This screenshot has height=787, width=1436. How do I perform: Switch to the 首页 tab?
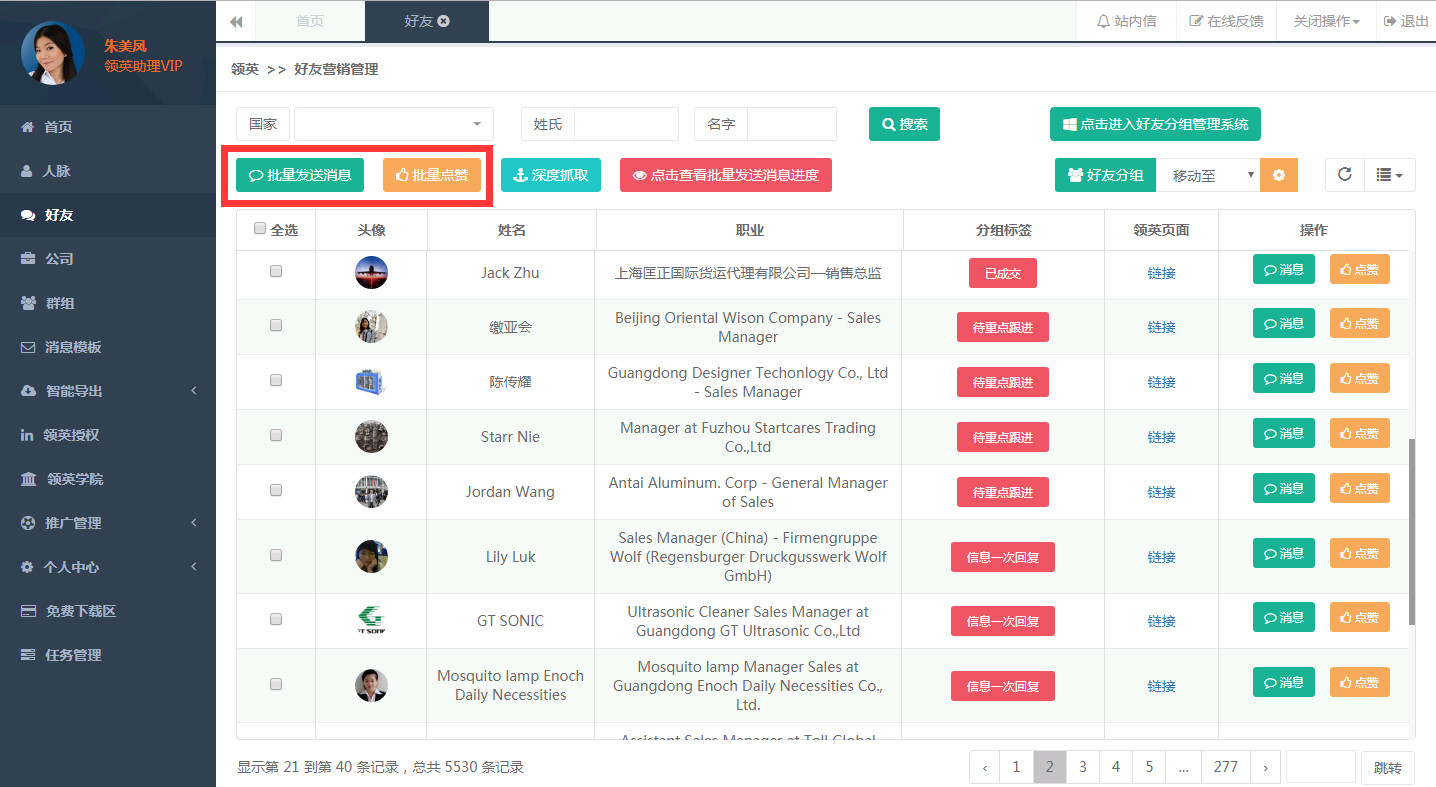[310, 21]
